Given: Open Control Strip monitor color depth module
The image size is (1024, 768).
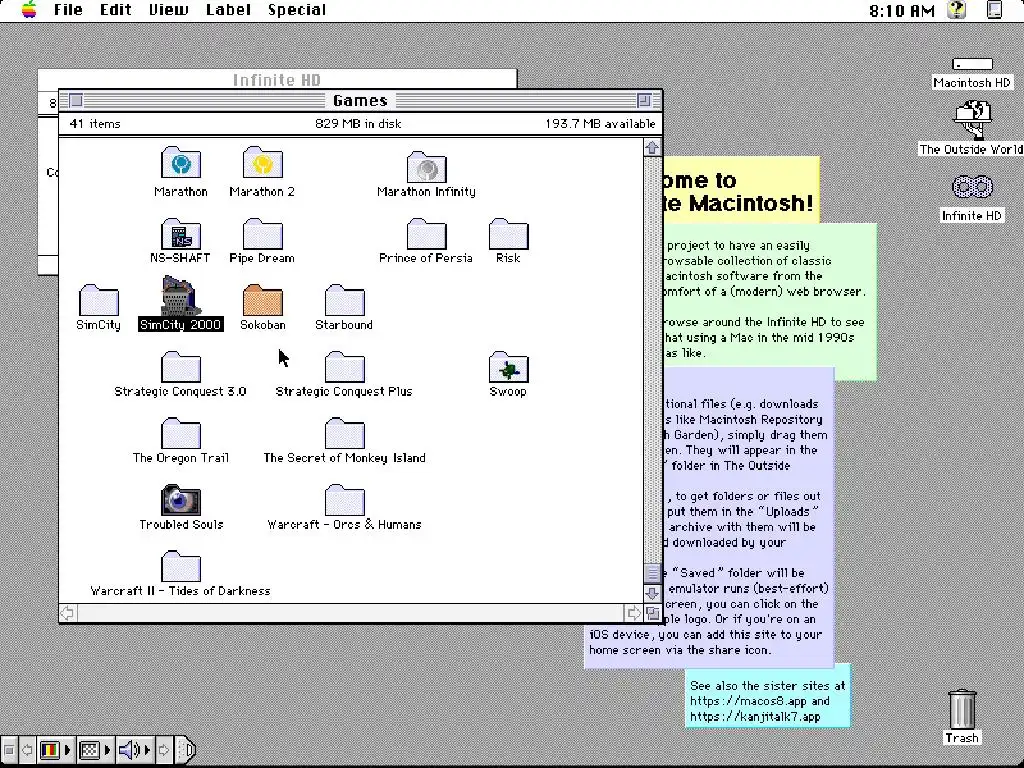Looking at the screenshot, I should pyautogui.click(x=55, y=750).
